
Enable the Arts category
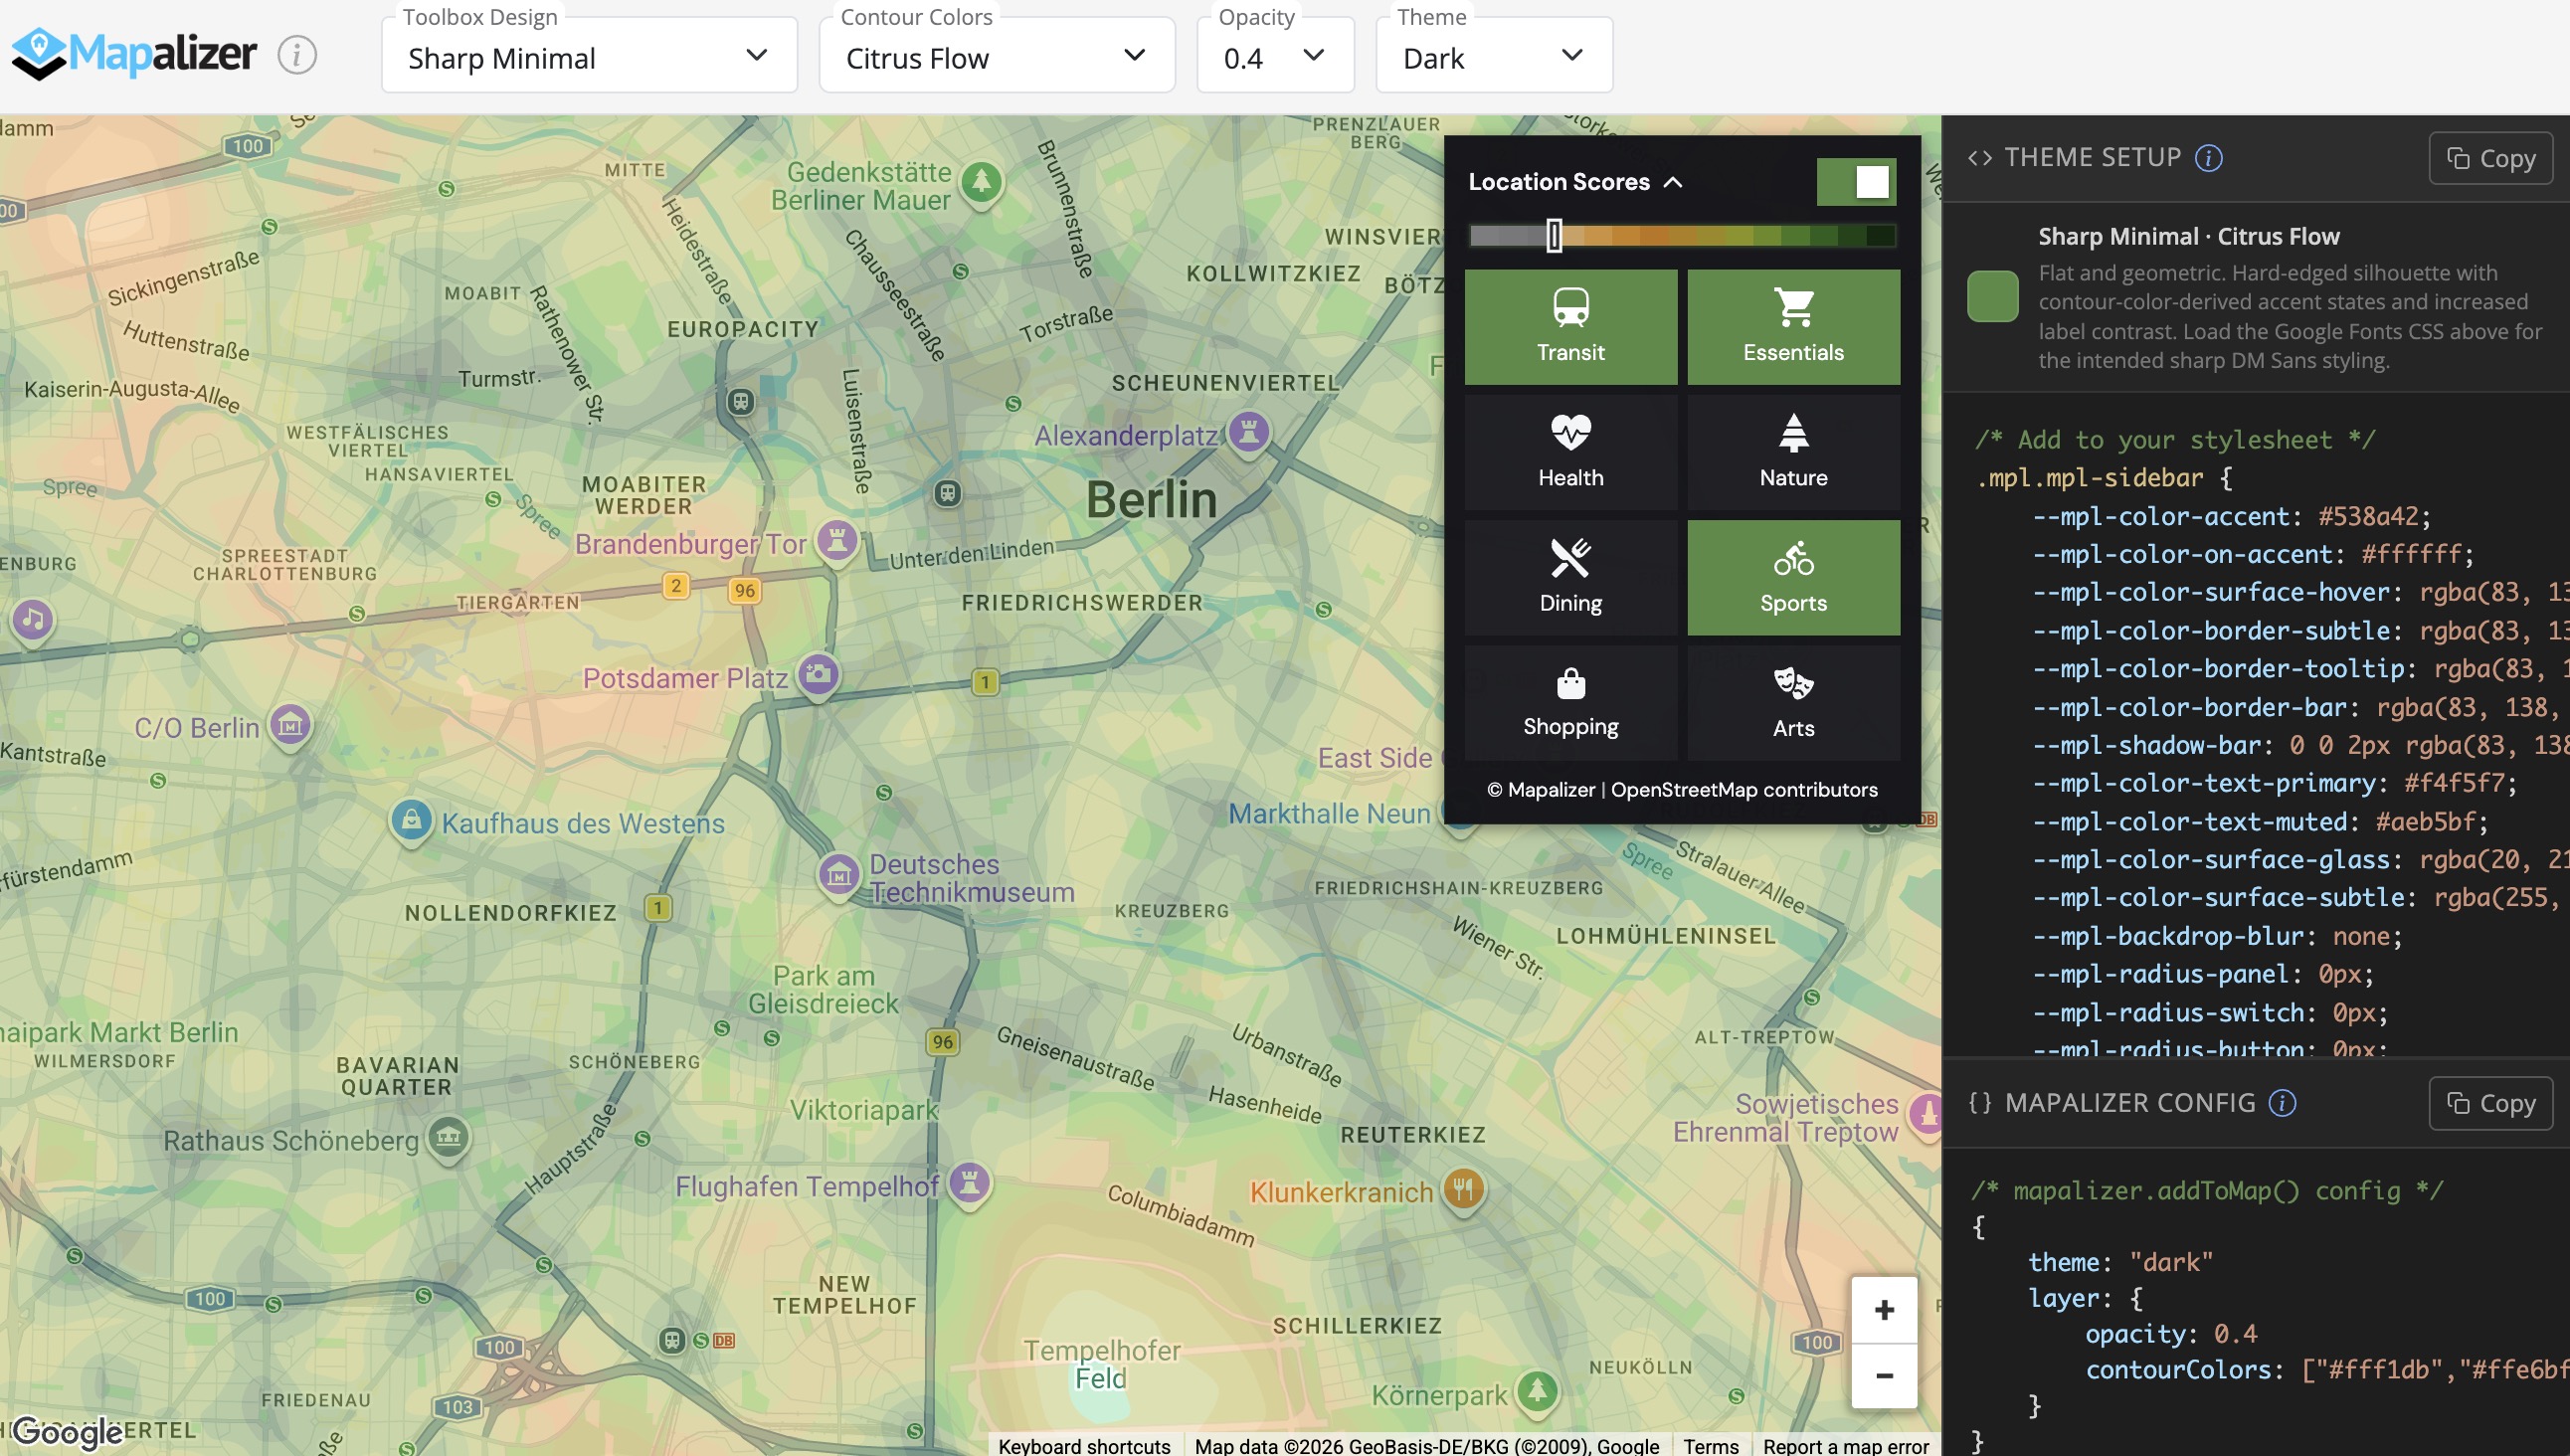click(x=1793, y=702)
